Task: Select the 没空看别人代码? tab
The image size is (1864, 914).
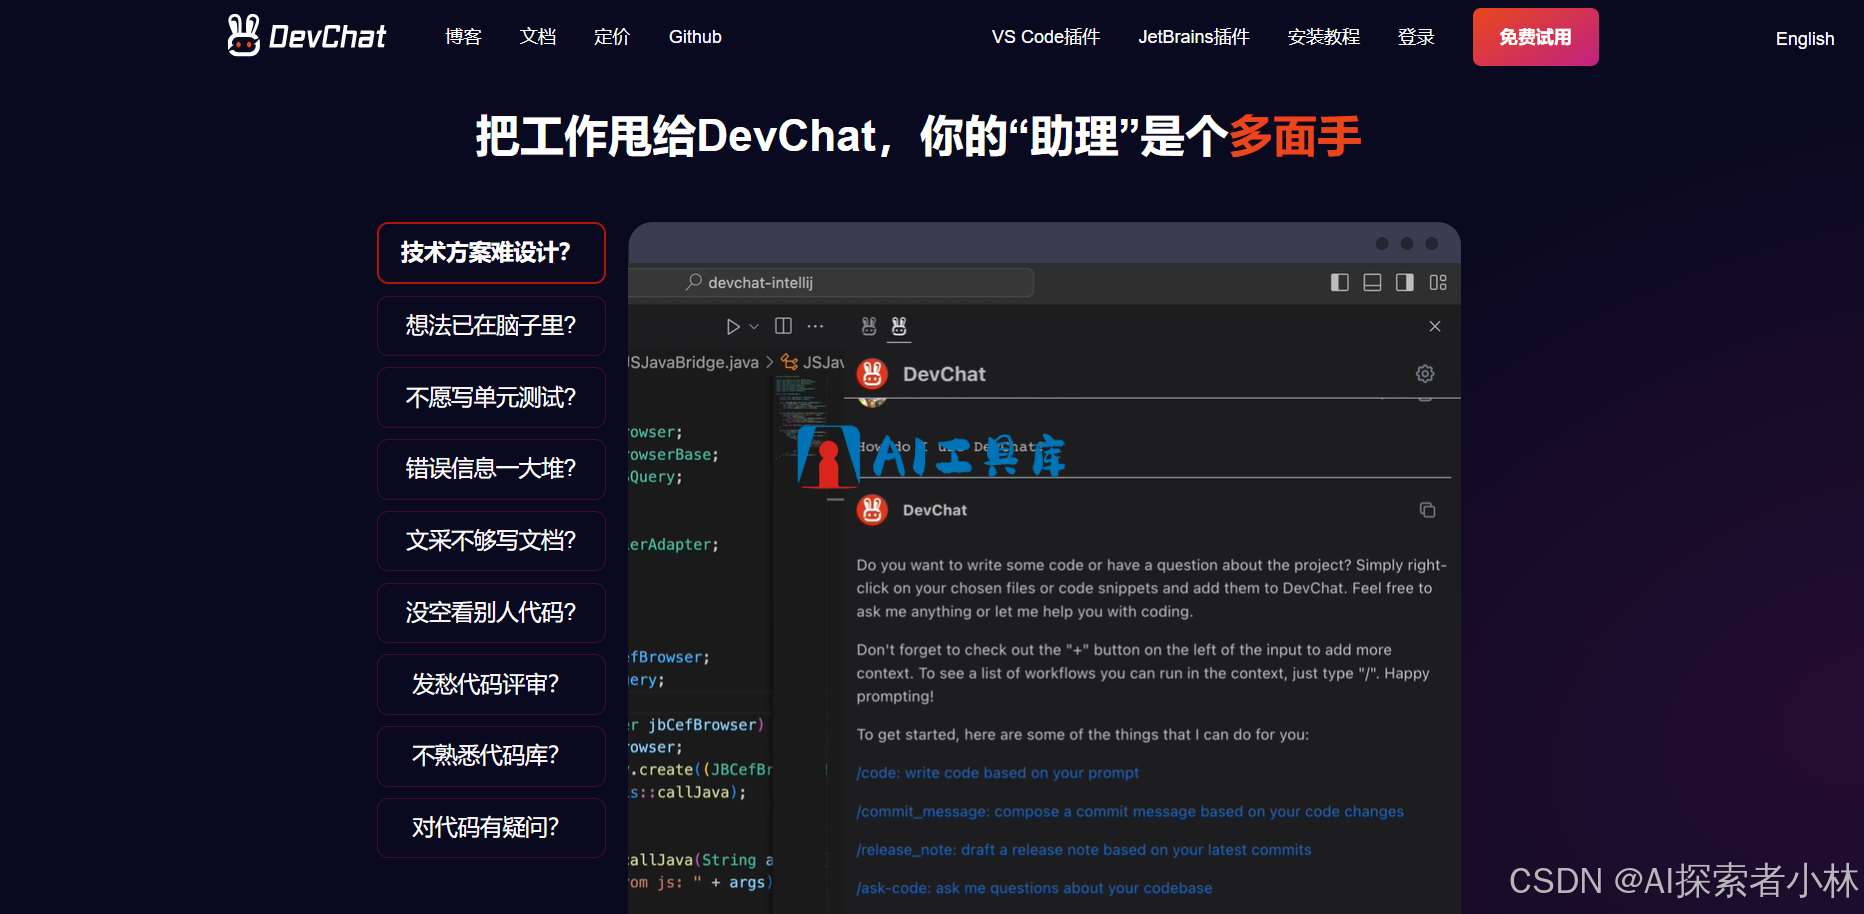Action: pos(491,613)
